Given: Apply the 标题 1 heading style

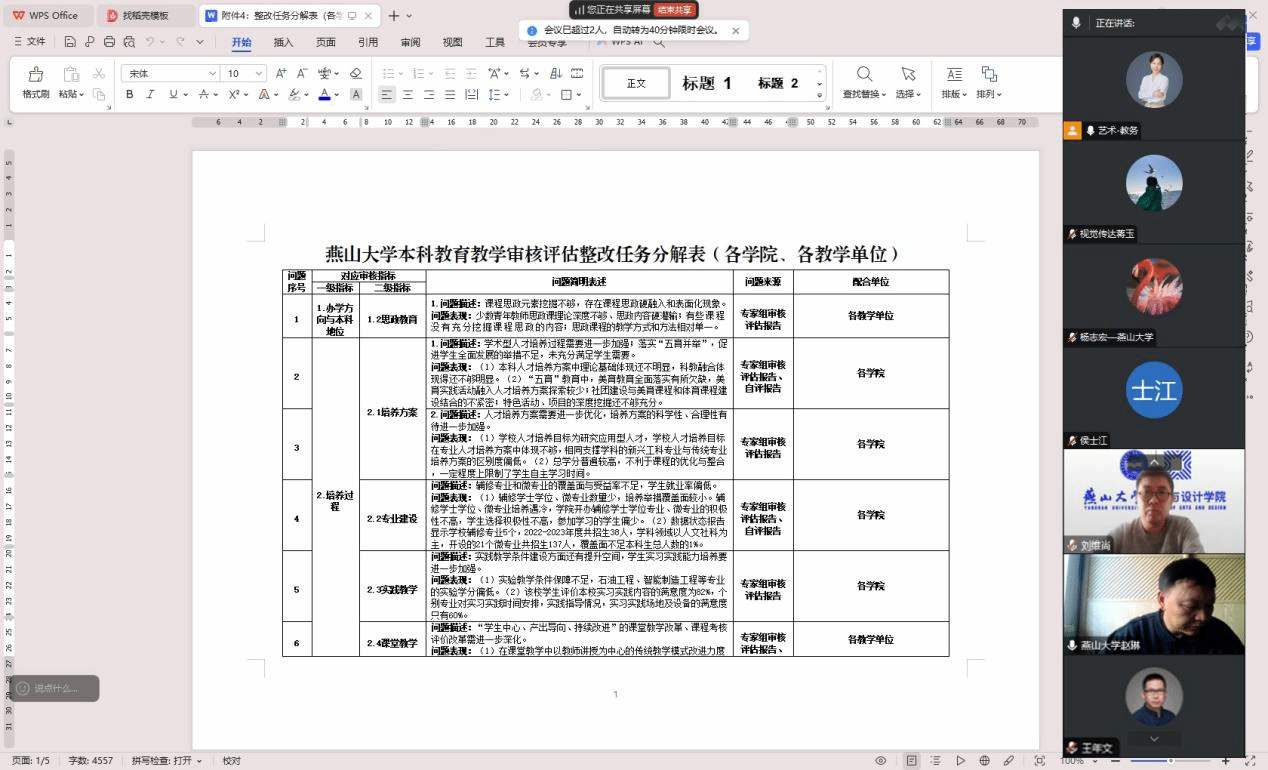Looking at the screenshot, I should coord(706,83).
